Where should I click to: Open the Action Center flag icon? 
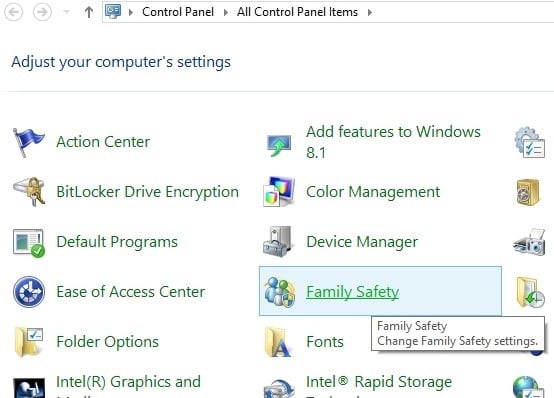(x=28, y=142)
